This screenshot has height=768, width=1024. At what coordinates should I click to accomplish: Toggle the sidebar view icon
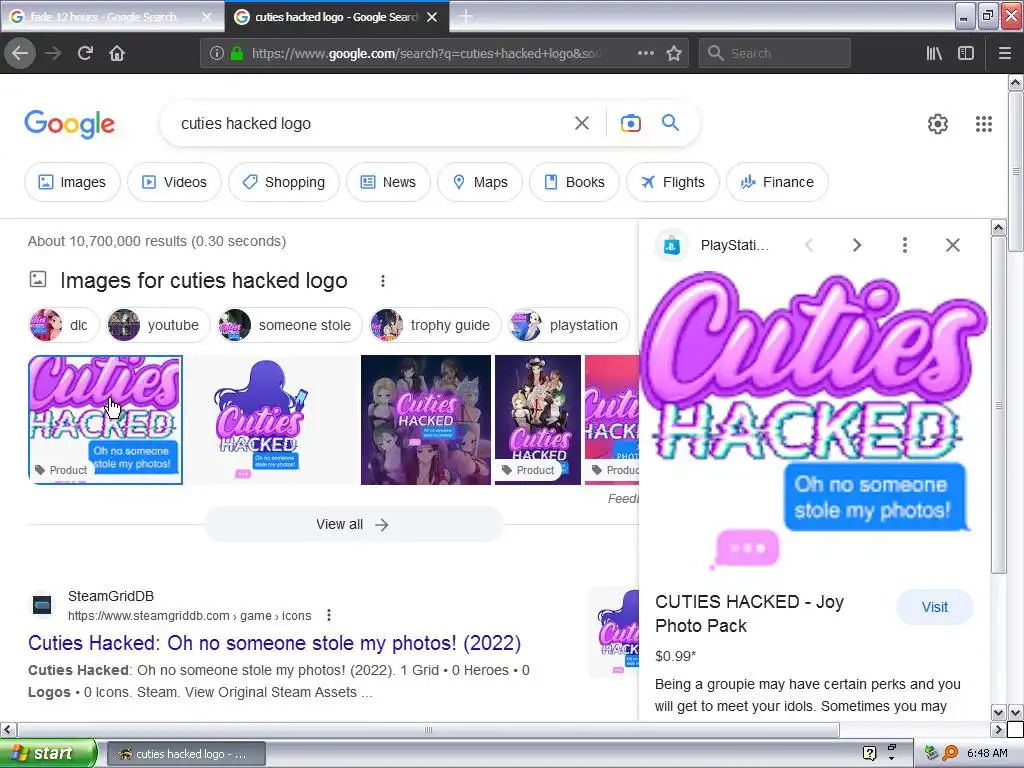click(x=966, y=53)
